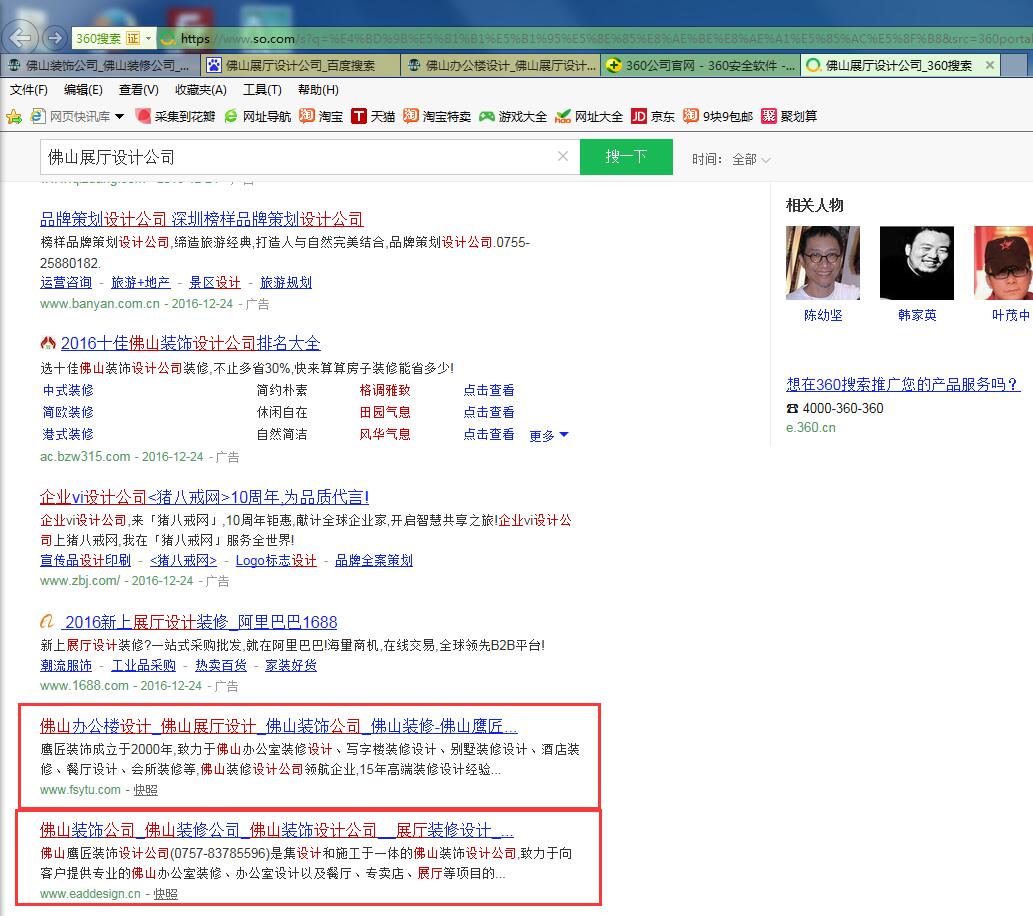Click the 旅游规划 sublink
Viewport: 1033px width, 916px height.
click(x=286, y=283)
